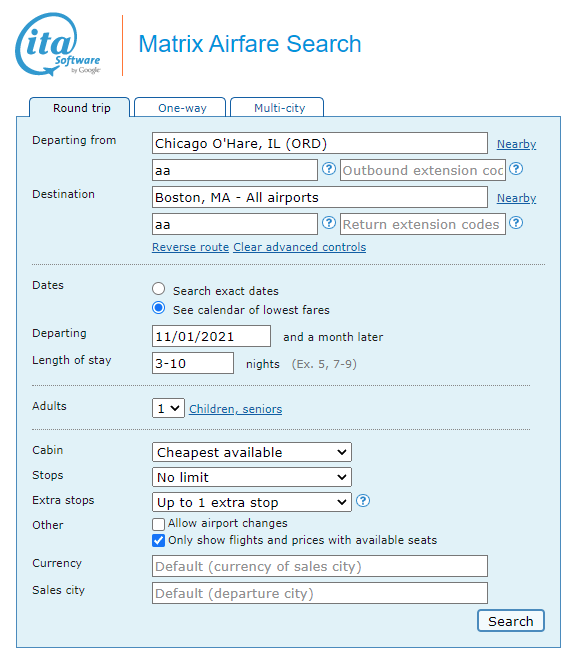Click the Search button

click(510, 621)
